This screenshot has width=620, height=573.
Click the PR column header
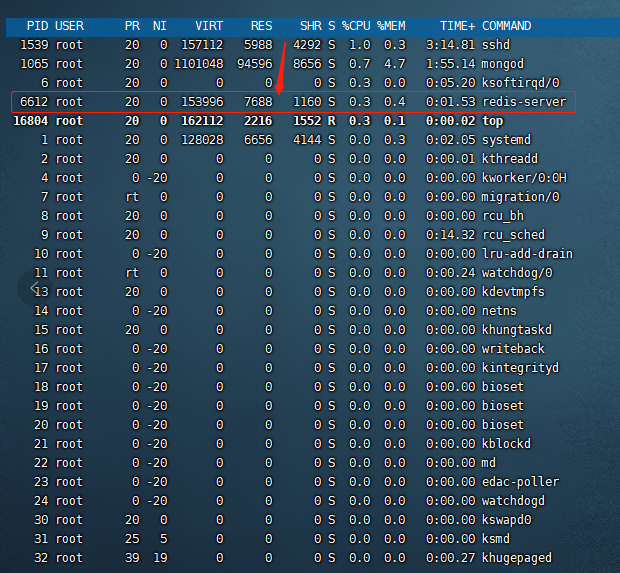point(132,26)
